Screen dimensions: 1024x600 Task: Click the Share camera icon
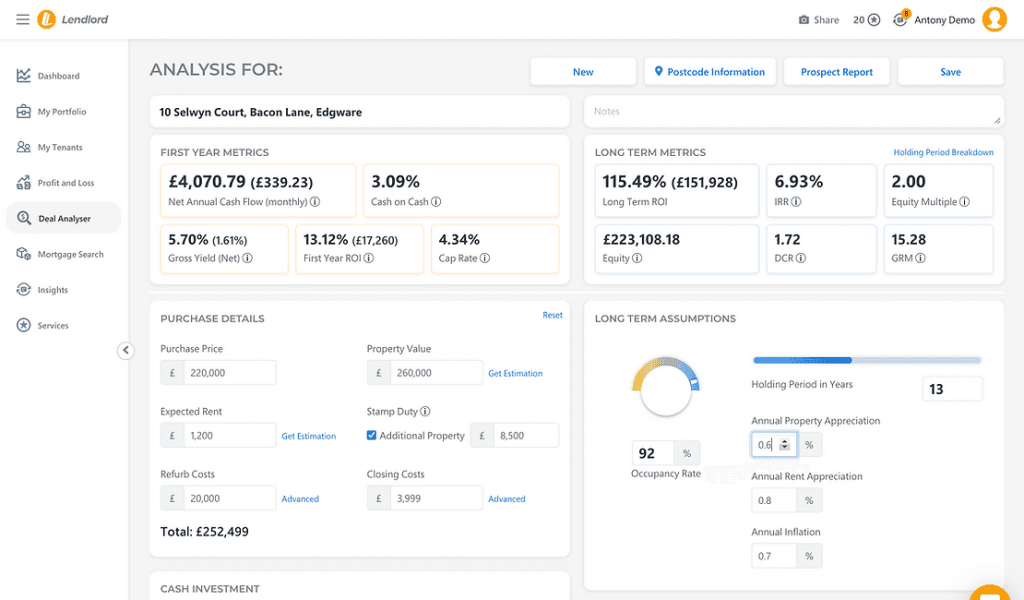click(x=804, y=20)
